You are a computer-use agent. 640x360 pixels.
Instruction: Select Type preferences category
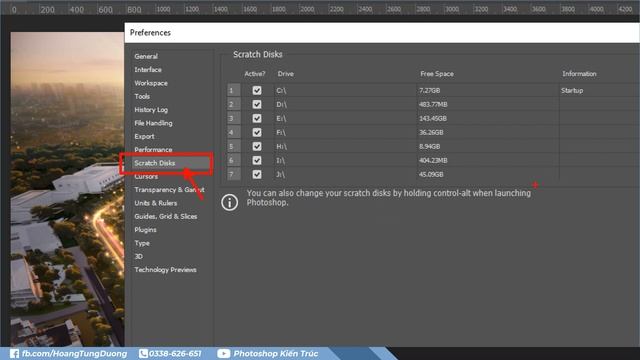(x=142, y=243)
